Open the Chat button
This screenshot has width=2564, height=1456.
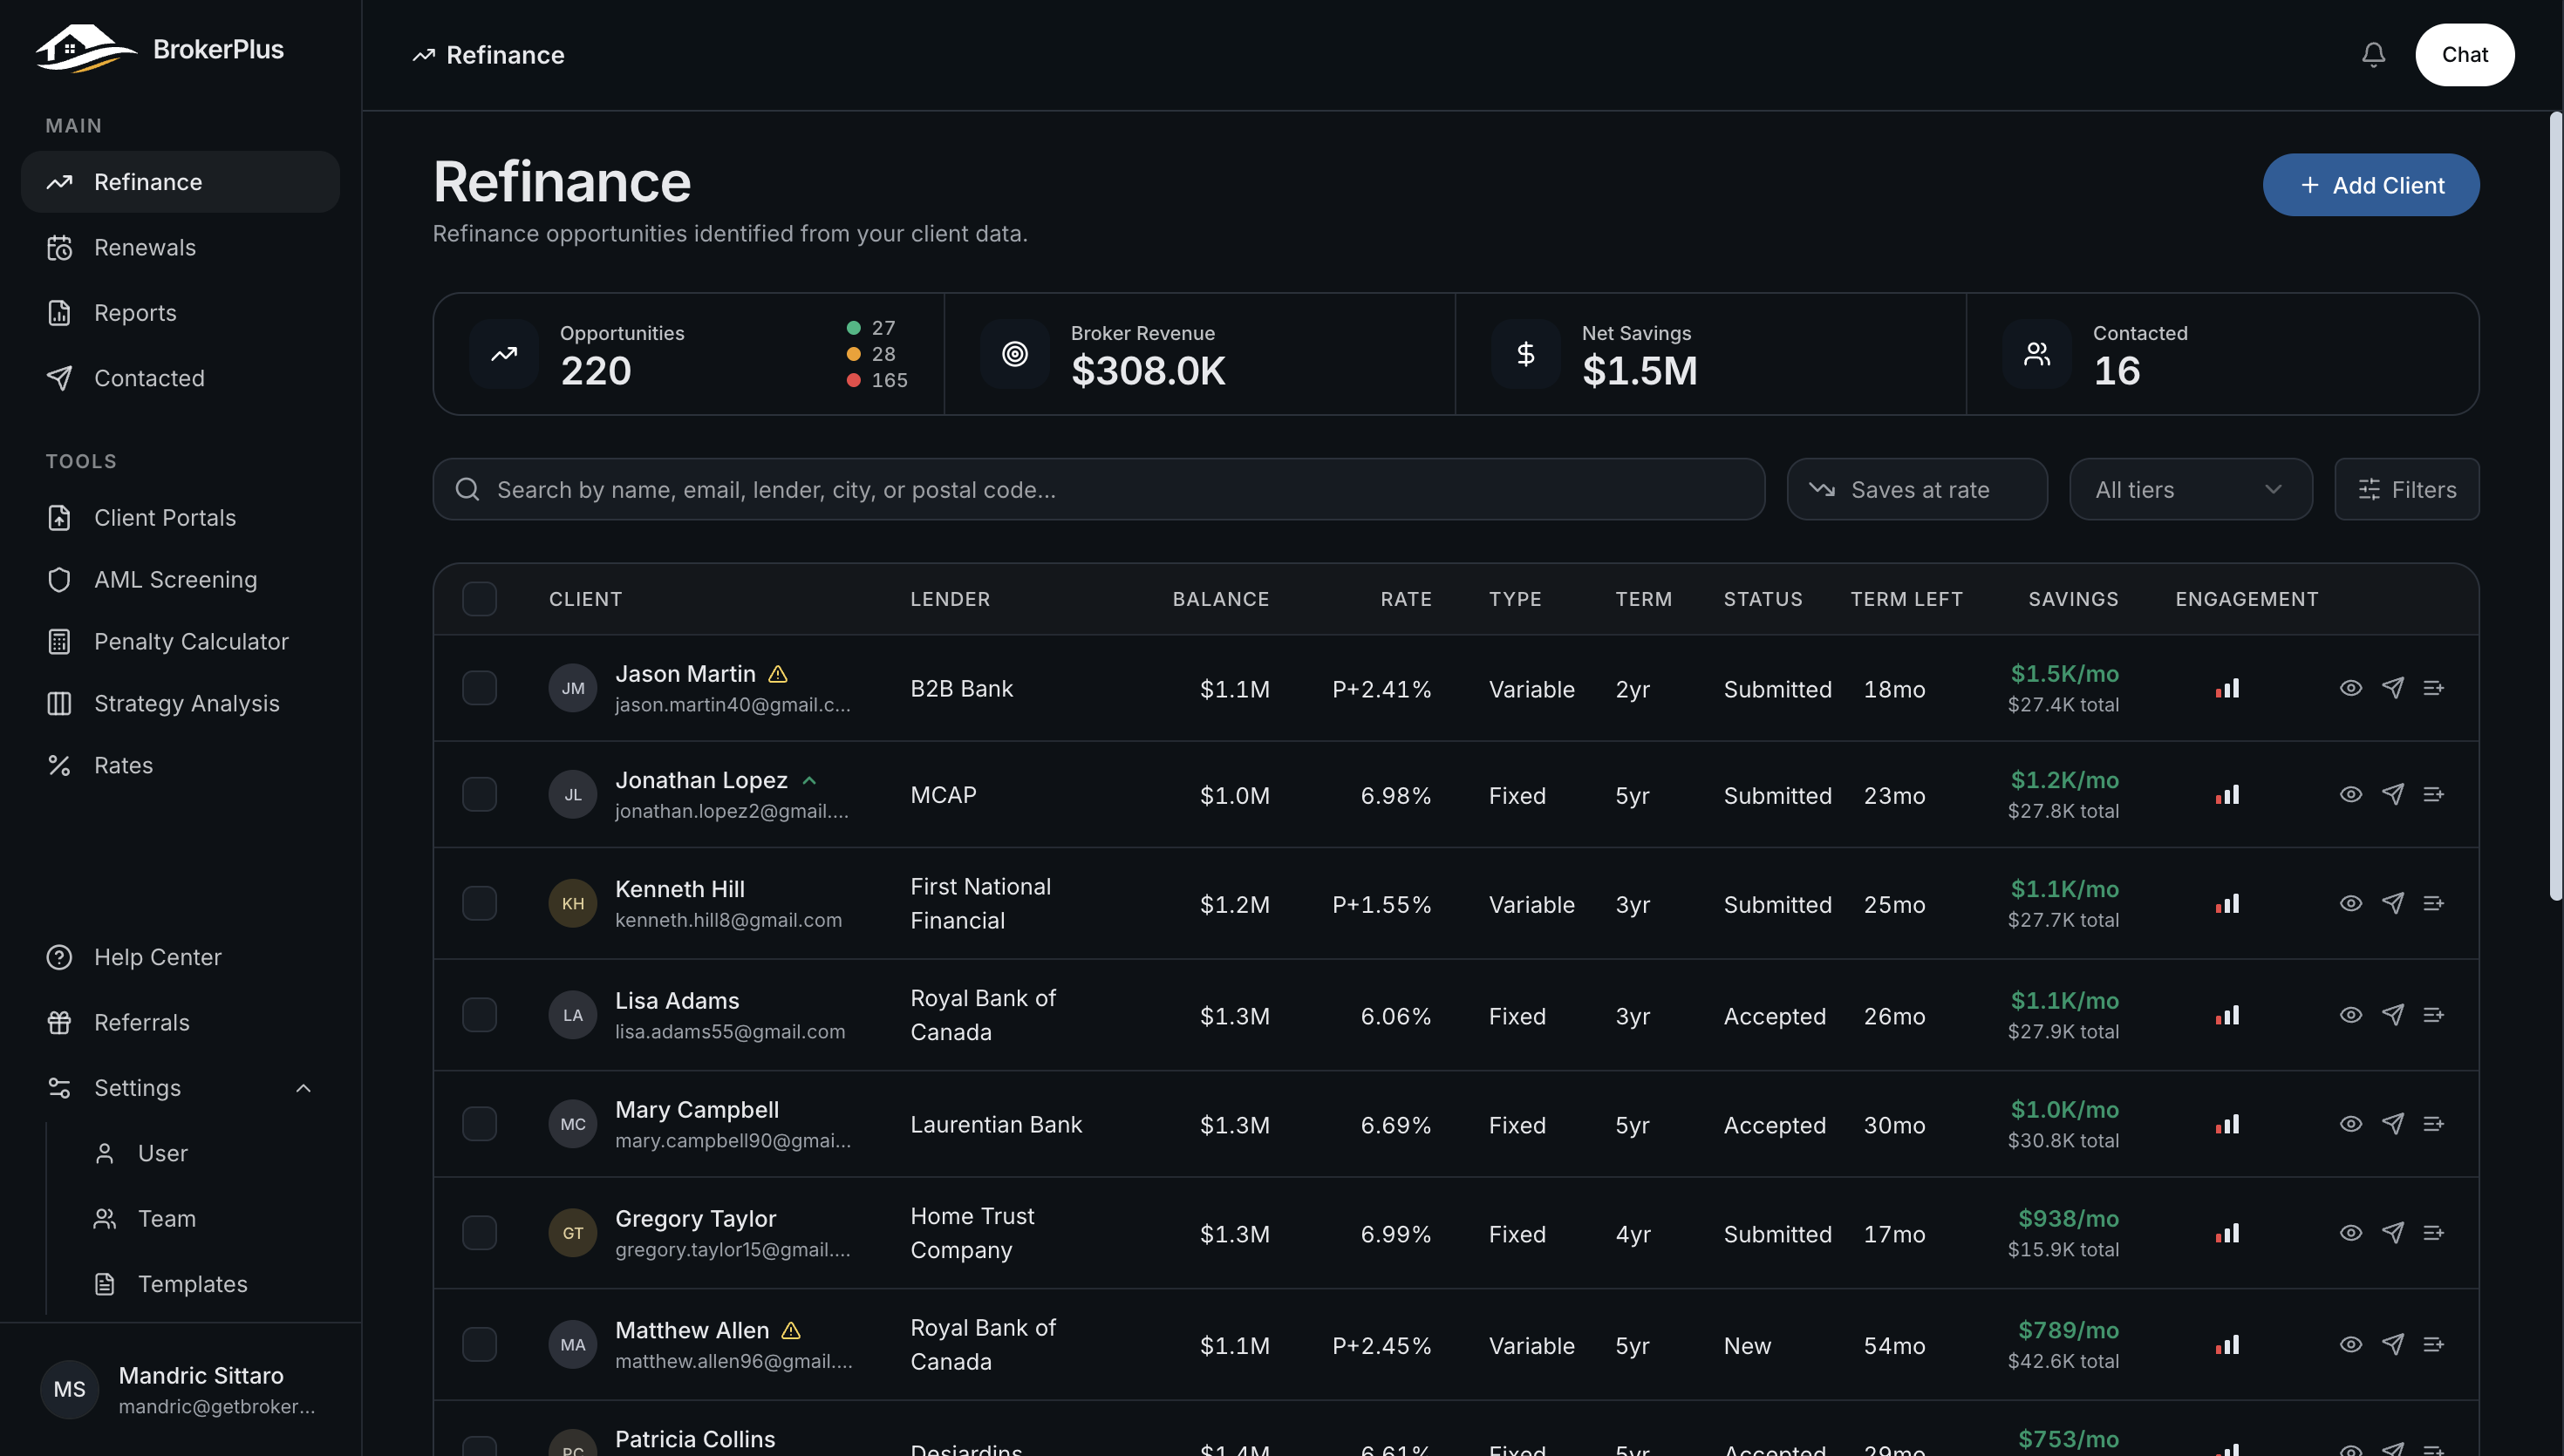pyautogui.click(x=2464, y=55)
